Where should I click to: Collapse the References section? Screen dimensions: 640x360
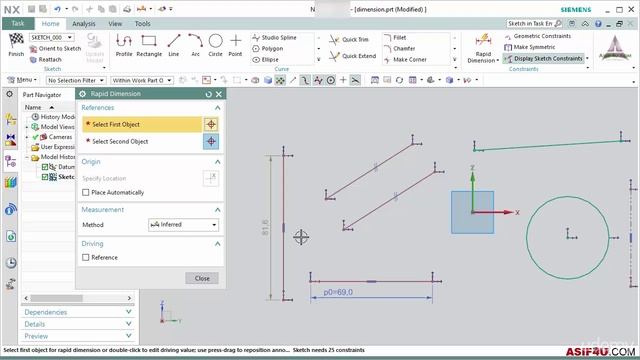[x=218, y=108]
